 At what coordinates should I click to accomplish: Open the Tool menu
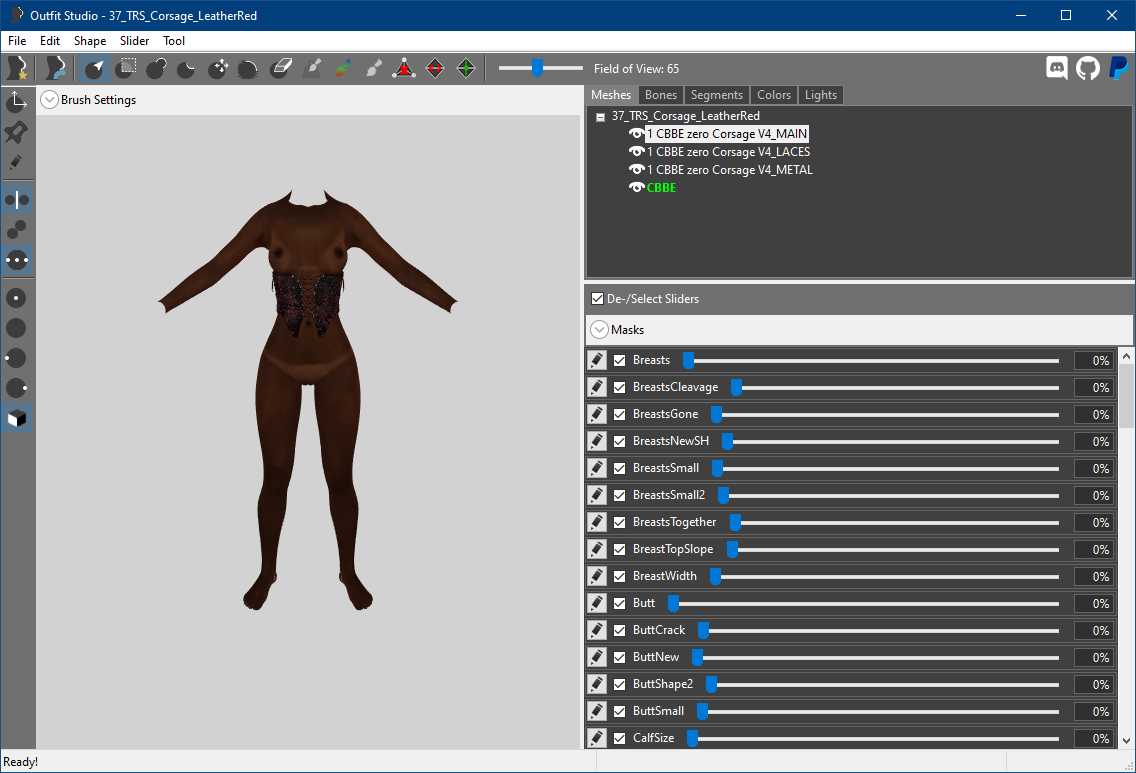point(174,41)
